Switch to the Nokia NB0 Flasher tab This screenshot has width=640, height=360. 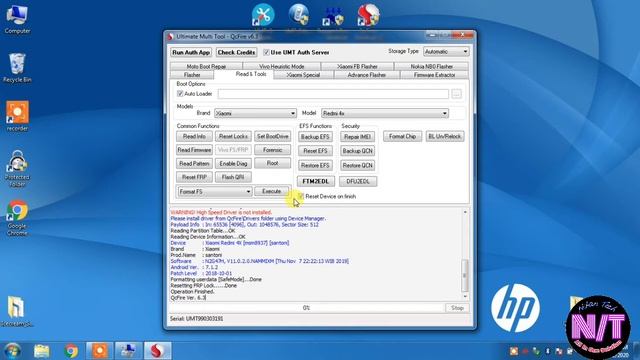pos(431,66)
